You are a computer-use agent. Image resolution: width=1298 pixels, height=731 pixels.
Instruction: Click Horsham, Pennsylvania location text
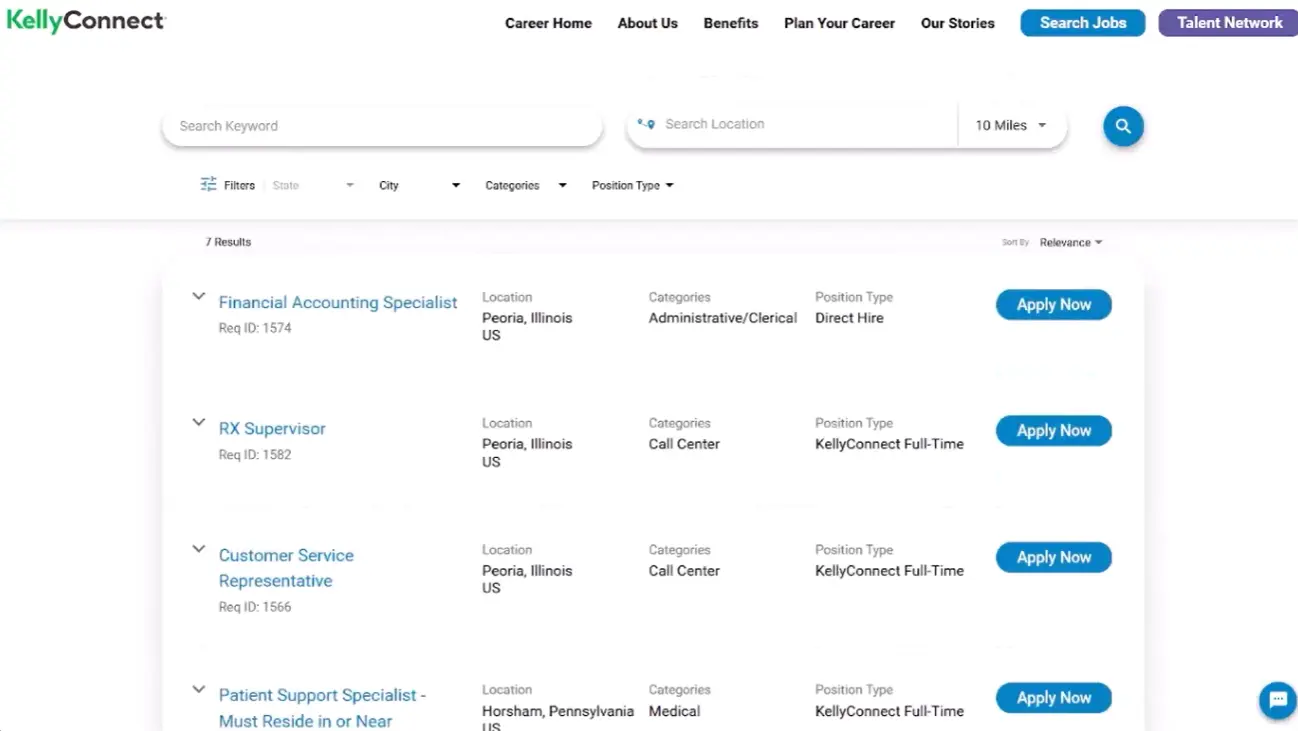pos(558,711)
